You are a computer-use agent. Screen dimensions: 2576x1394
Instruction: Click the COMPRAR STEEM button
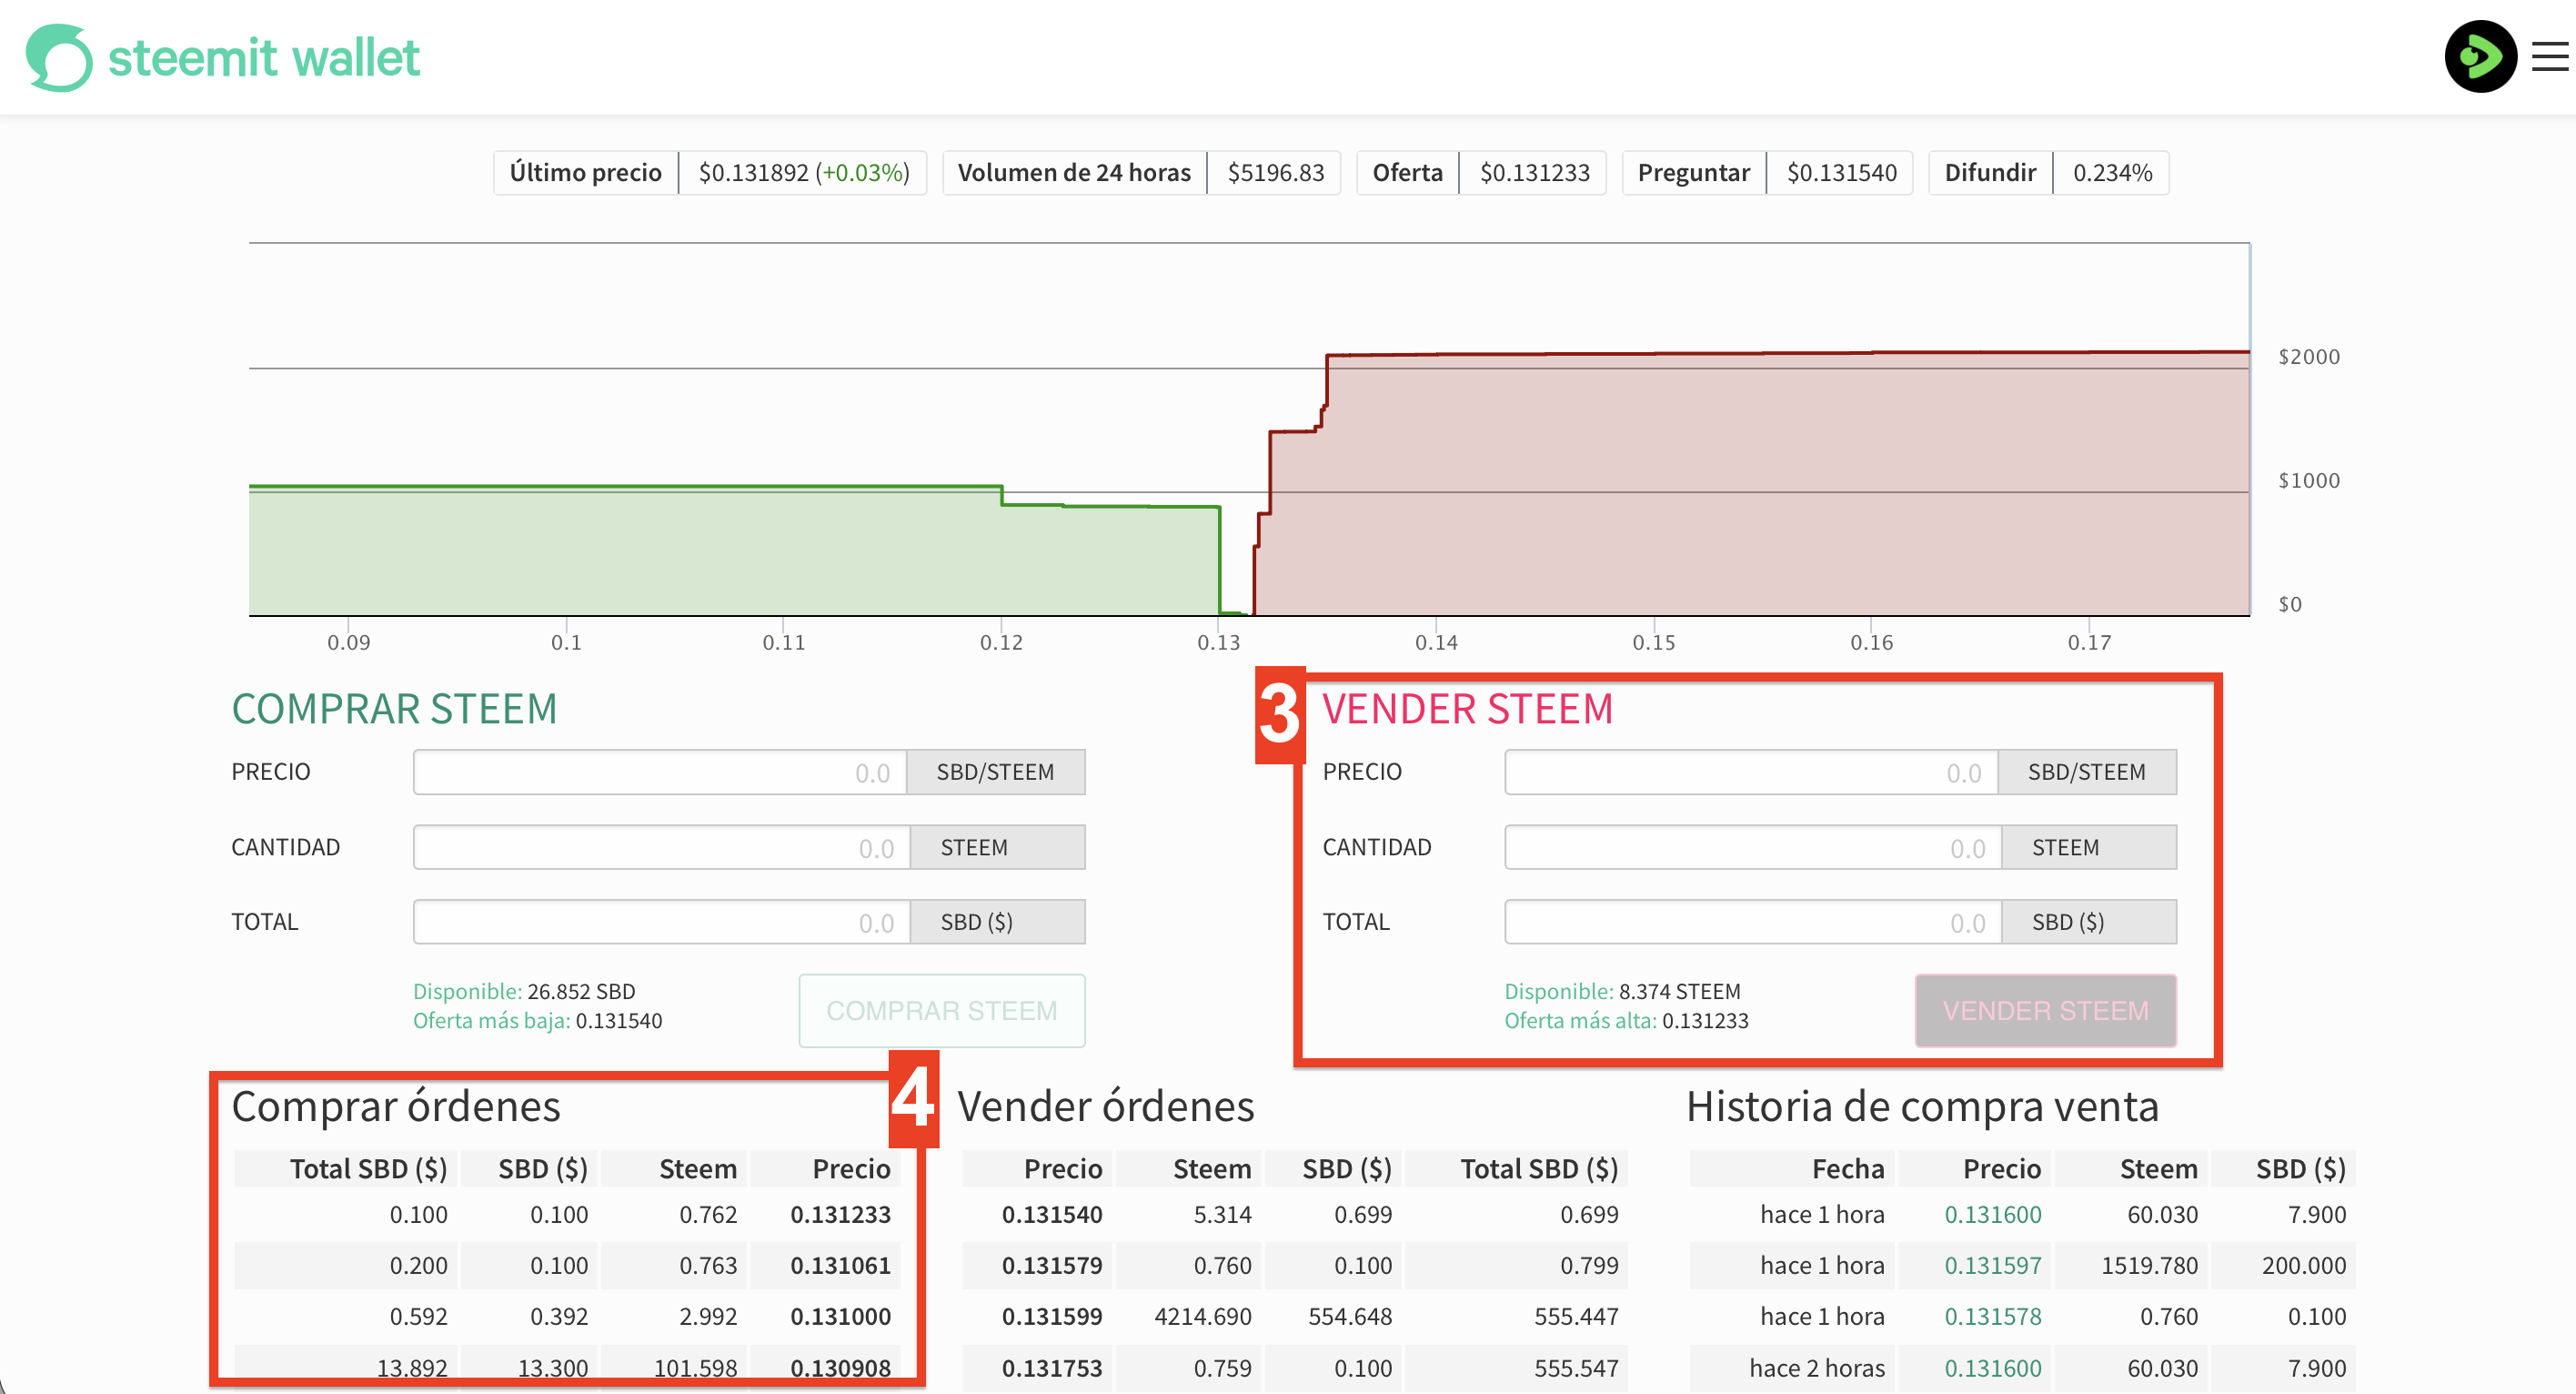(x=942, y=1010)
